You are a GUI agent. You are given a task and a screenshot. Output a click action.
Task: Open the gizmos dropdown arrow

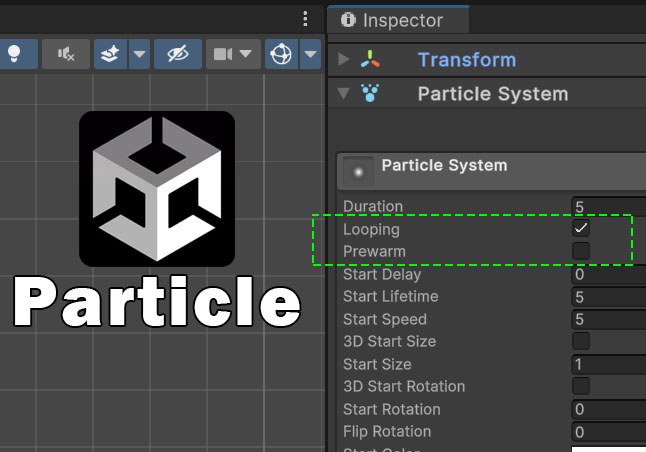point(310,54)
